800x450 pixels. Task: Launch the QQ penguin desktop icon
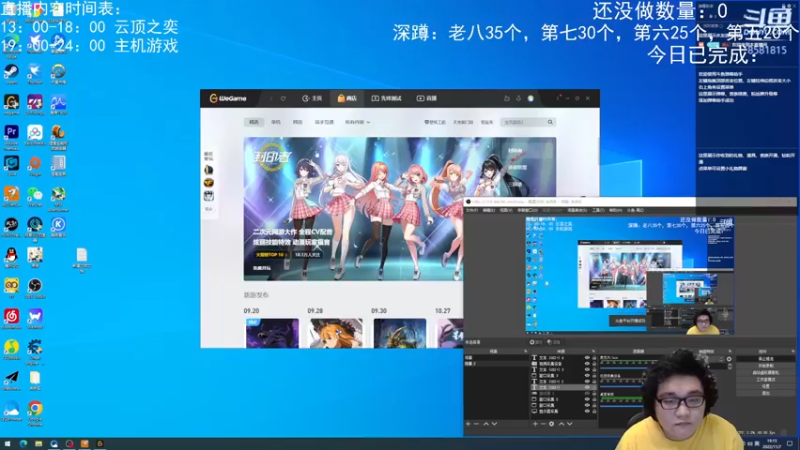click(x=11, y=254)
